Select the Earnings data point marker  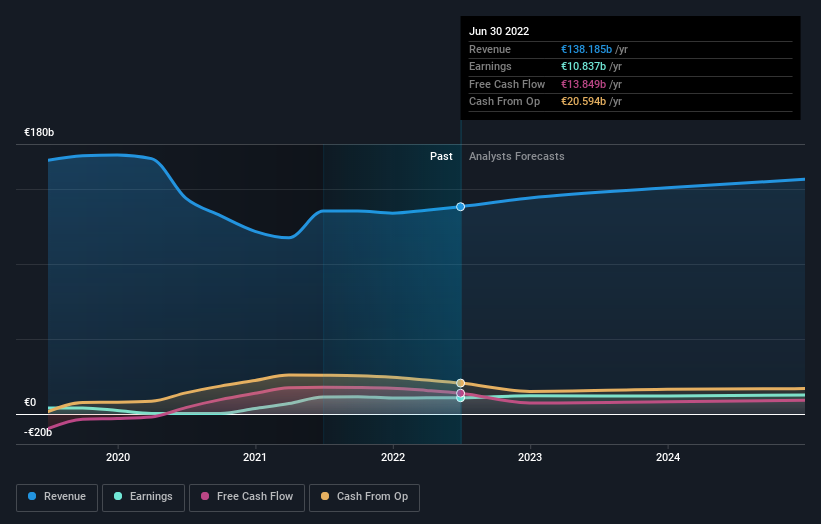tap(460, 398)
